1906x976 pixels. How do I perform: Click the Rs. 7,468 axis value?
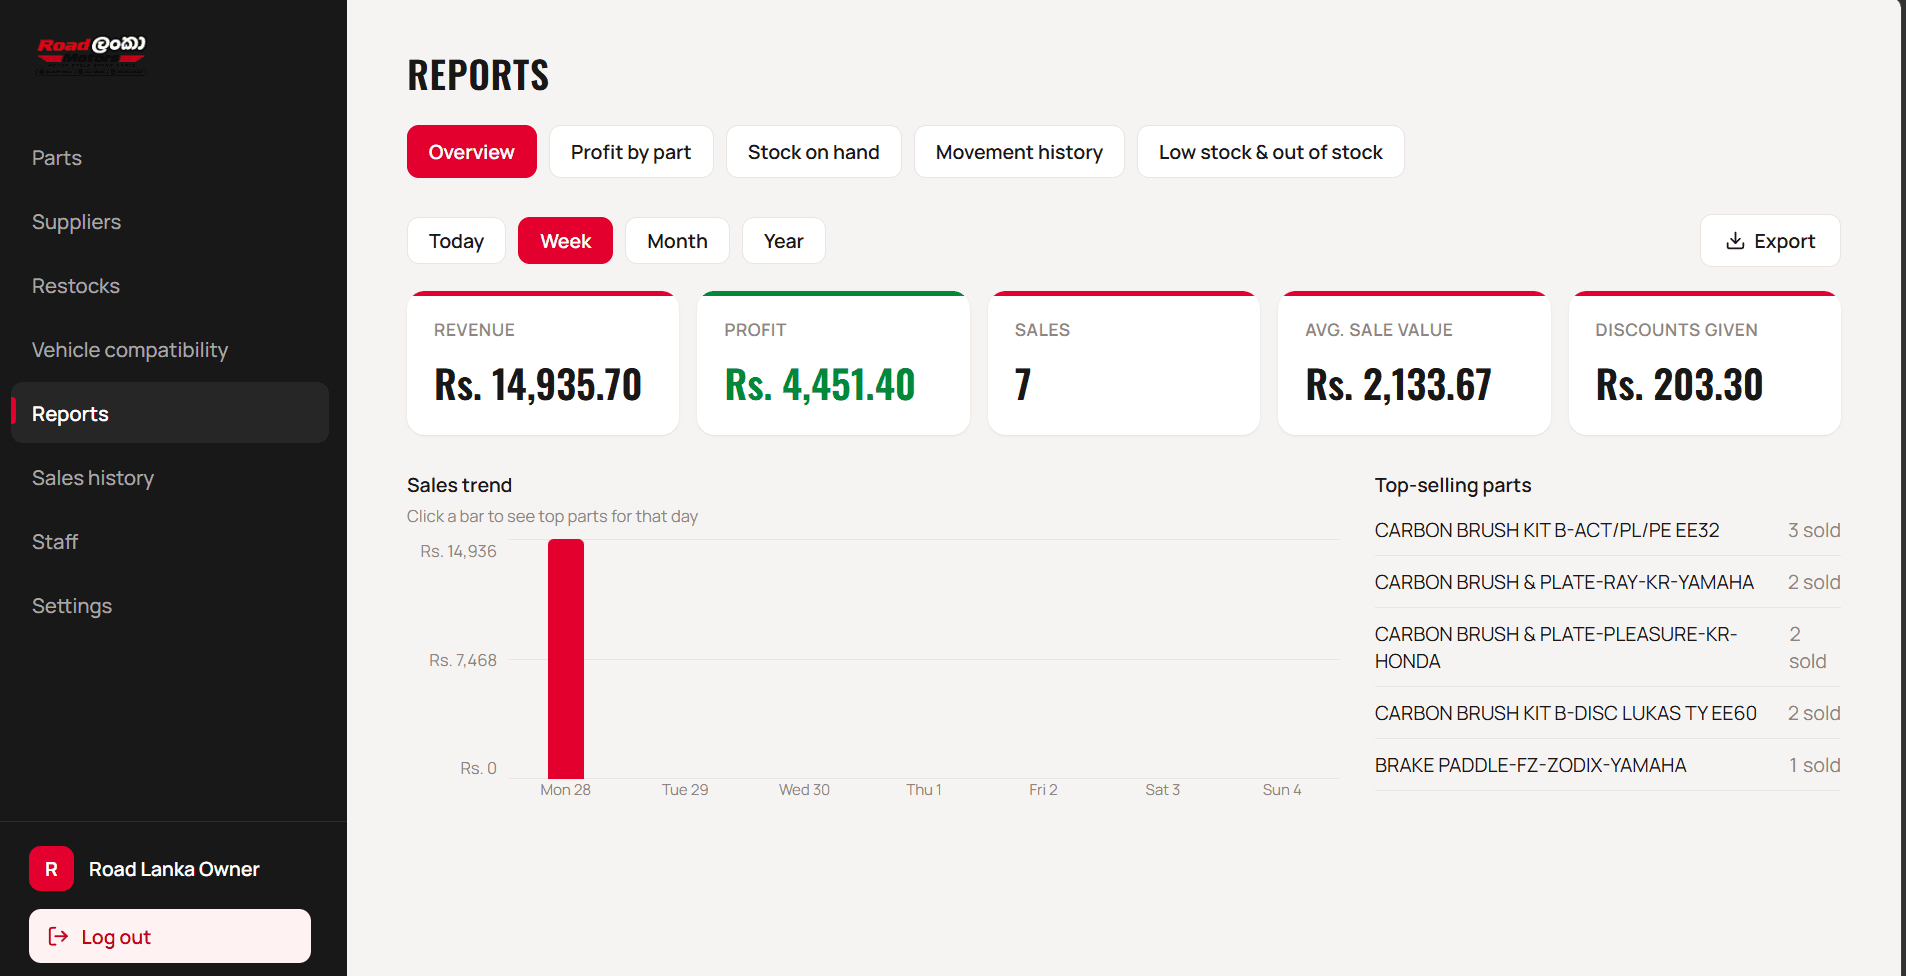tap(463, 660)
